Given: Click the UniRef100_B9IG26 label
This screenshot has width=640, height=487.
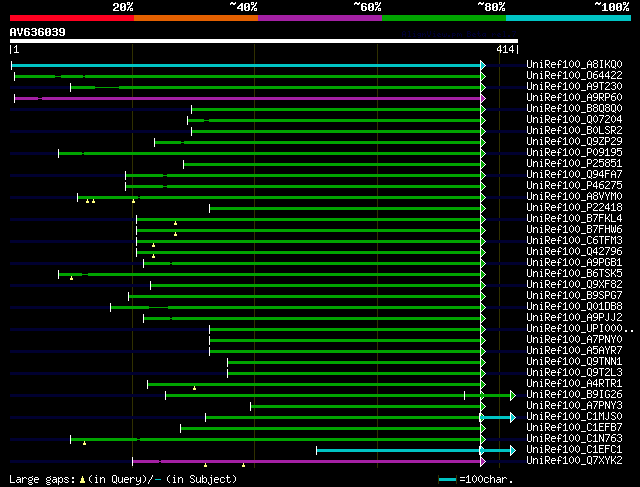Looking at the screenshot, I should [x=574, y=395].
